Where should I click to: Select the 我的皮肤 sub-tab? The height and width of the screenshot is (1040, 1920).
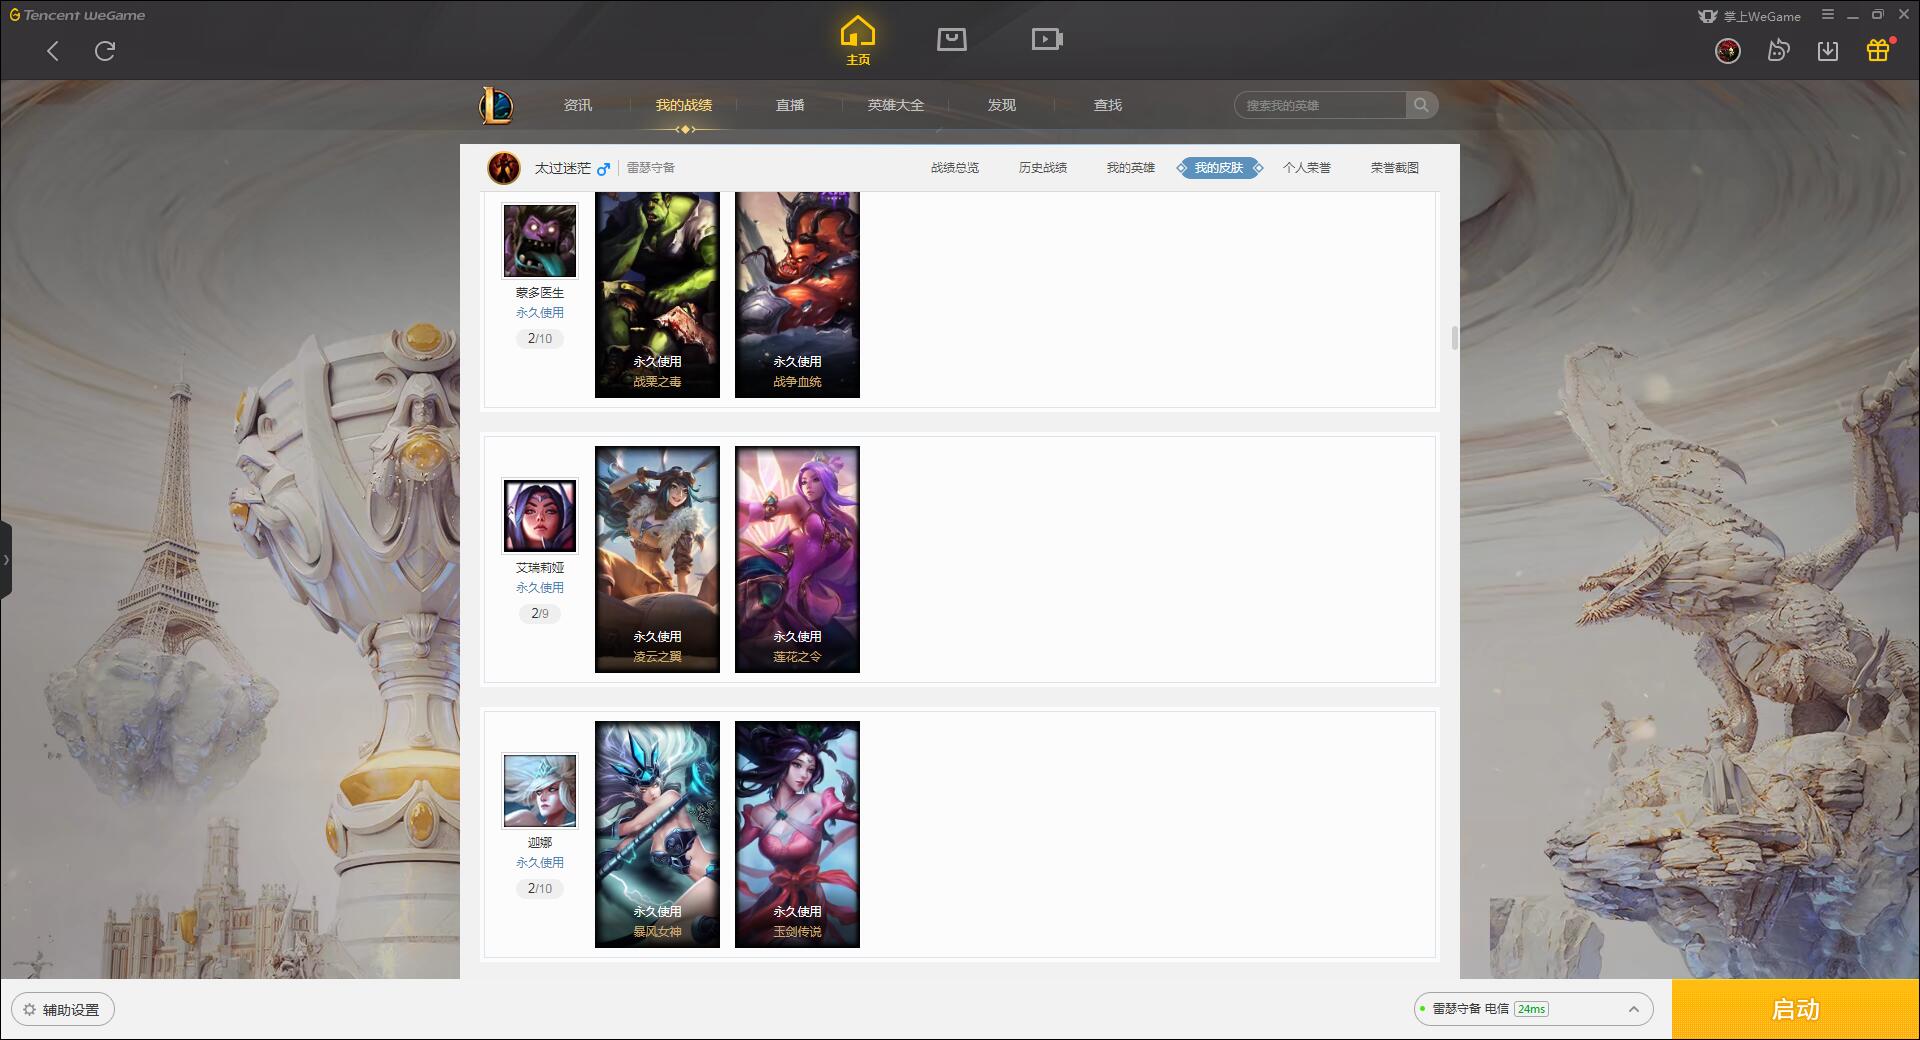1219,168
